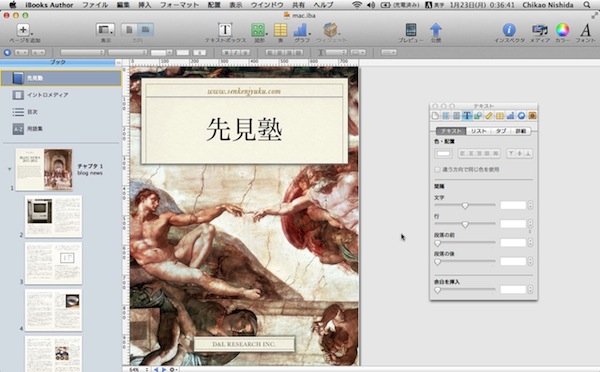Select 目次 table of contents in sidebar
The width and height of the screenshot is (600, 372).
pyautogui.click(x=61, y=112)
